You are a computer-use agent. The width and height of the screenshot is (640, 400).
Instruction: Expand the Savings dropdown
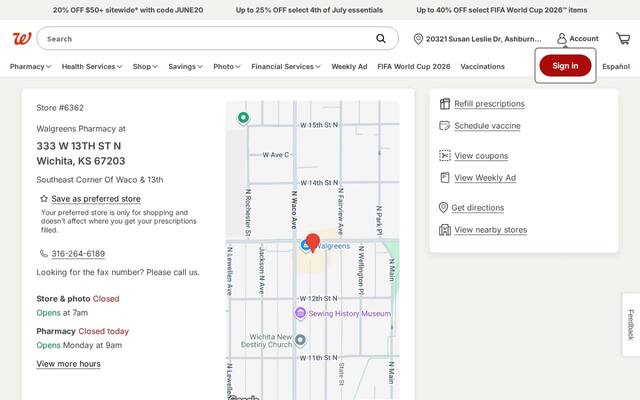pyautogui.click(x=185, y=67)
